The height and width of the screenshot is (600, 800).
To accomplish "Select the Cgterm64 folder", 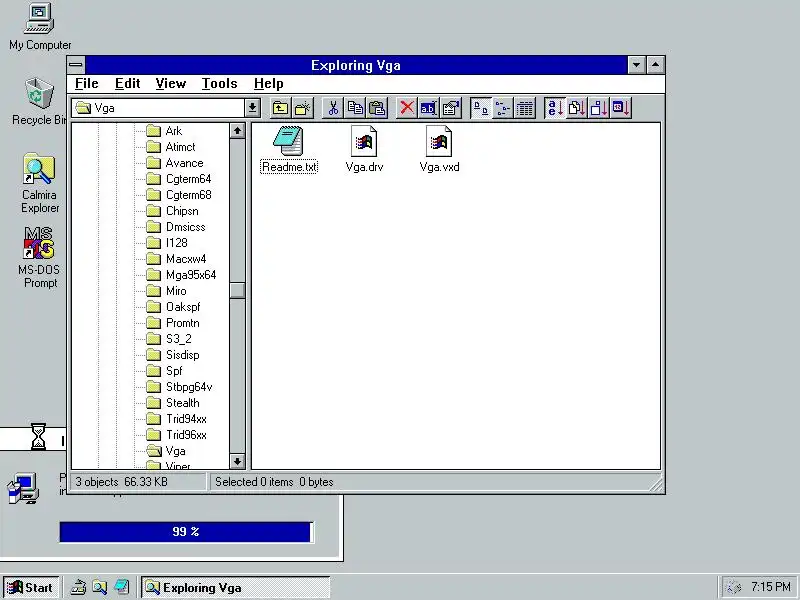I will click(179, 179).
